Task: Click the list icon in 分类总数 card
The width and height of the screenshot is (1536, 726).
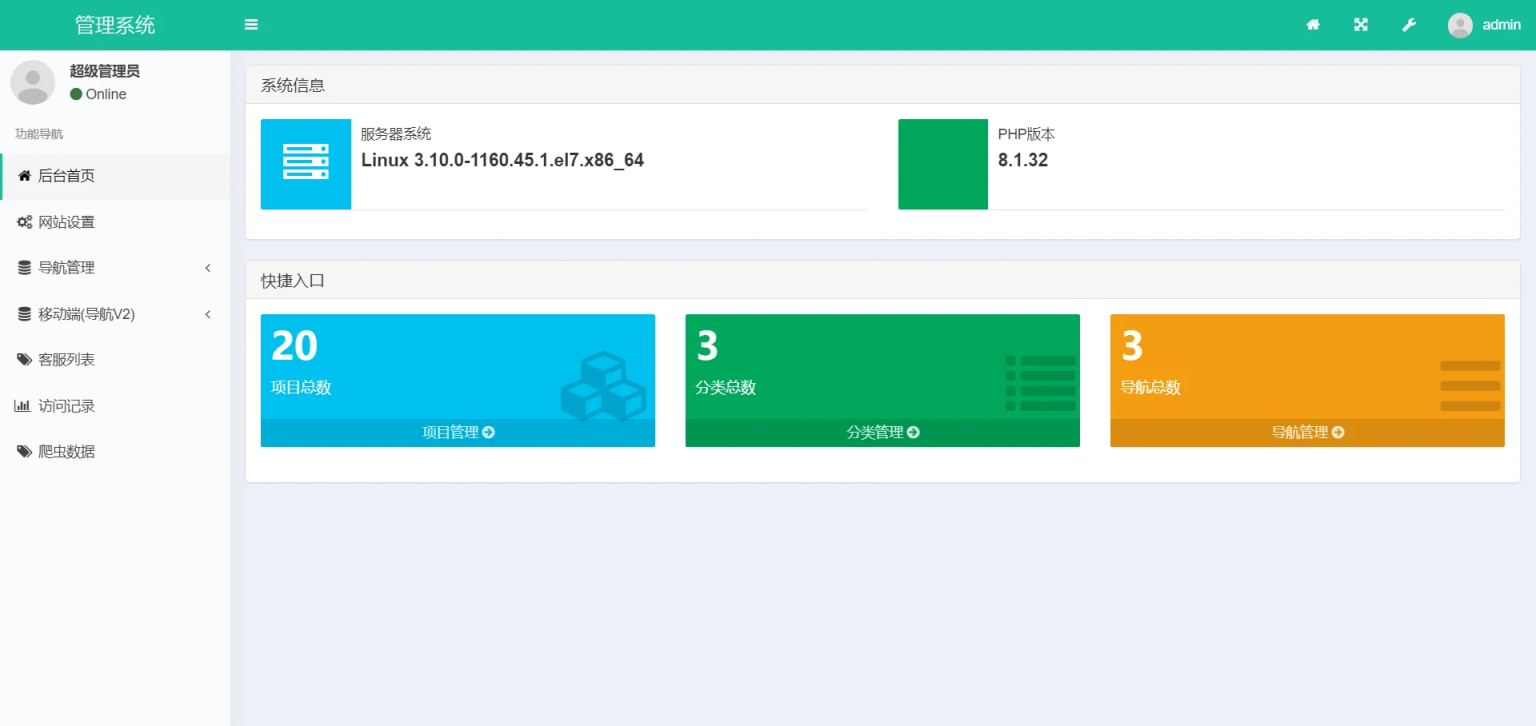Action: [1040, 383]
